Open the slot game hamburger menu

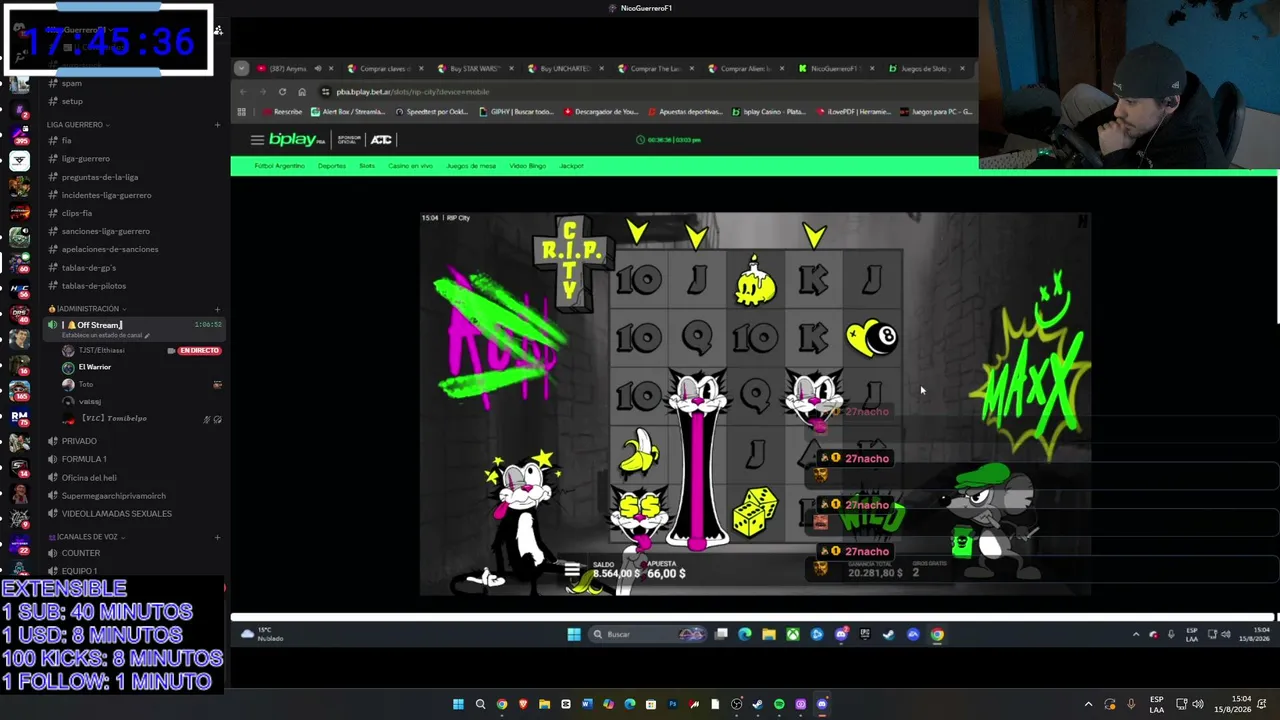coord(571,571)
